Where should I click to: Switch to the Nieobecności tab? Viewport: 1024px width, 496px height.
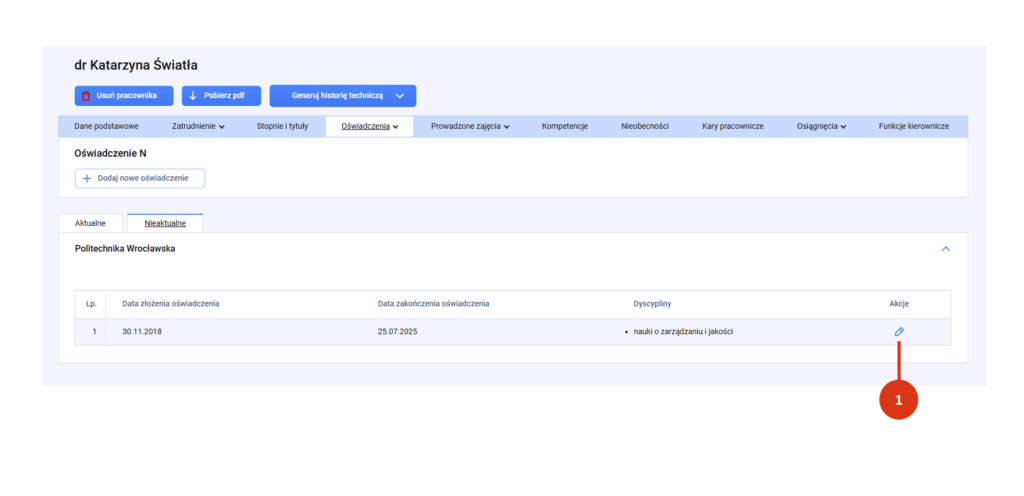pos(645,126)
